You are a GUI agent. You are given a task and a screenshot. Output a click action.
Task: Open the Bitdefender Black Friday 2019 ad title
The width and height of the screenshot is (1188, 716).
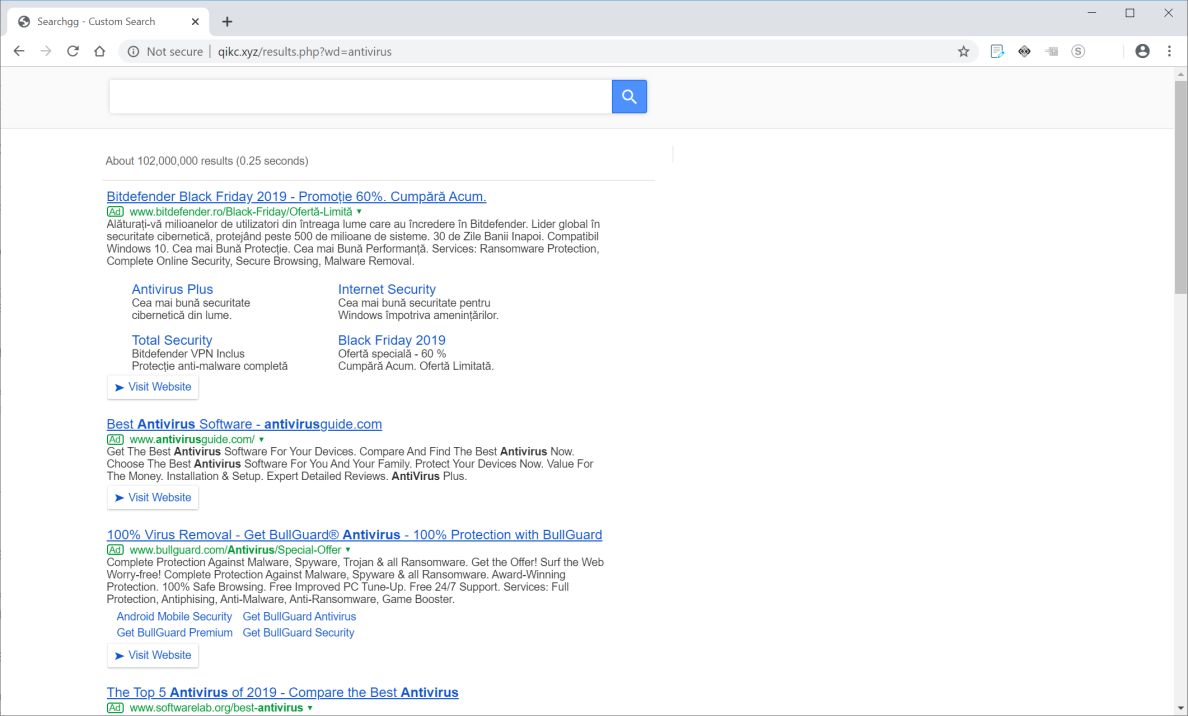(296, 196)
